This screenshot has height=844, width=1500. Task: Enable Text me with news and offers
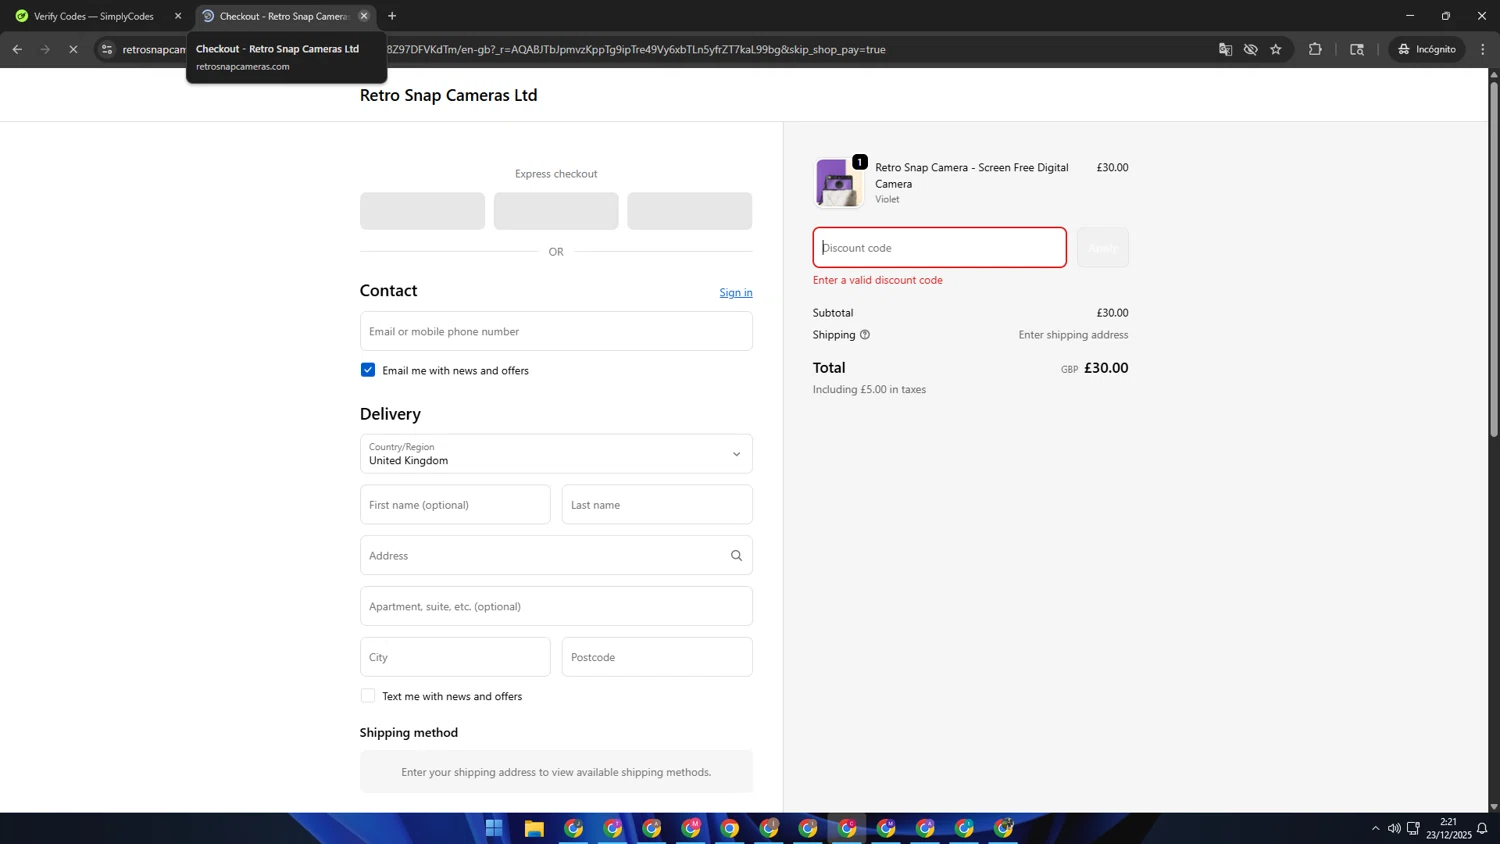pos(368,696)
